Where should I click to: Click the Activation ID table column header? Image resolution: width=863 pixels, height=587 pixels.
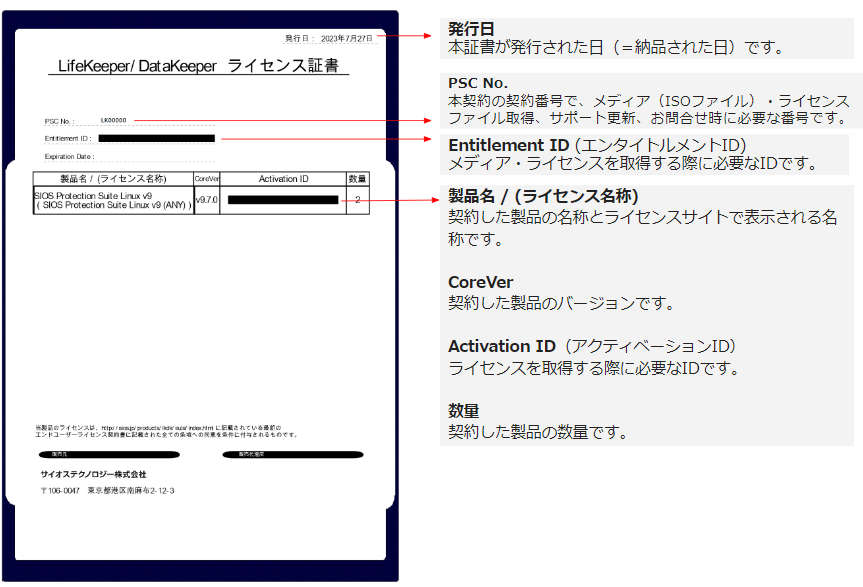pyautogui.click(x=284, y=179)
